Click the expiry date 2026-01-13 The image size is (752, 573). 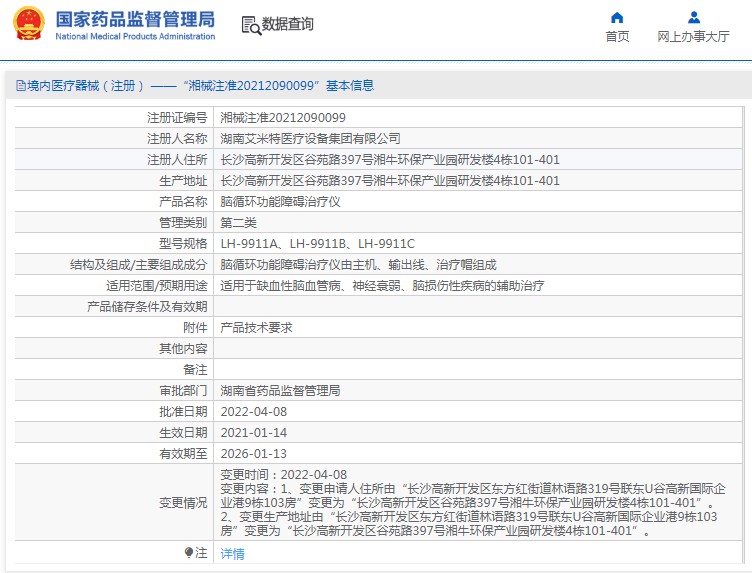253,453
